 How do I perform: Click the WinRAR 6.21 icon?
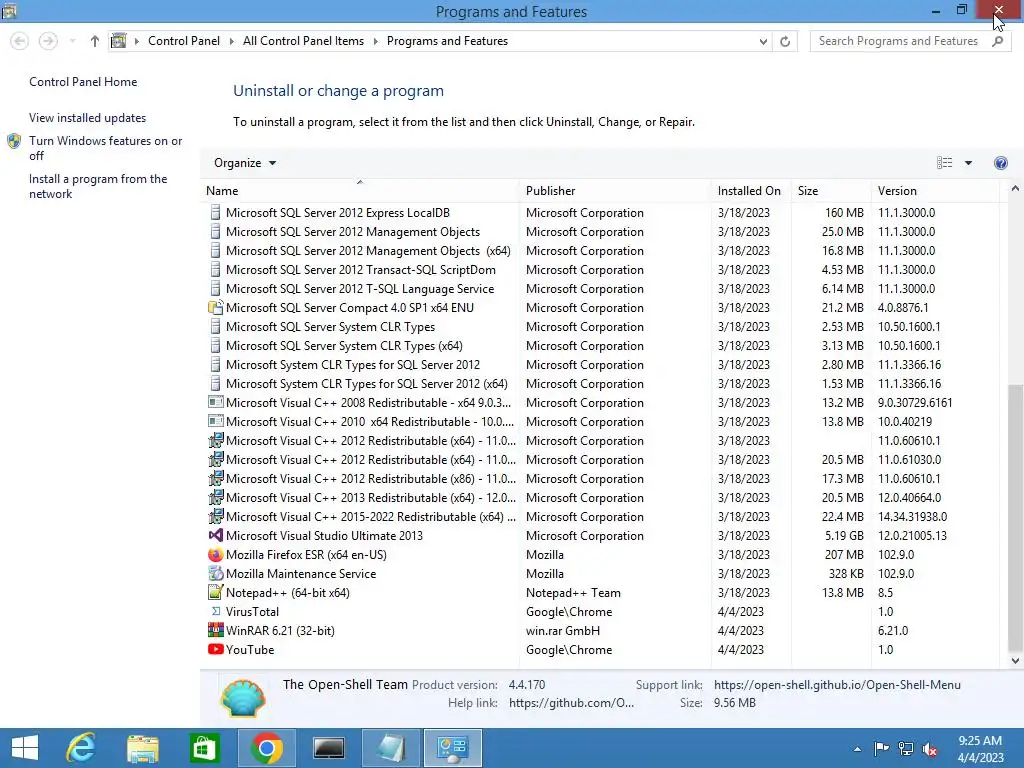coord(216,630)
